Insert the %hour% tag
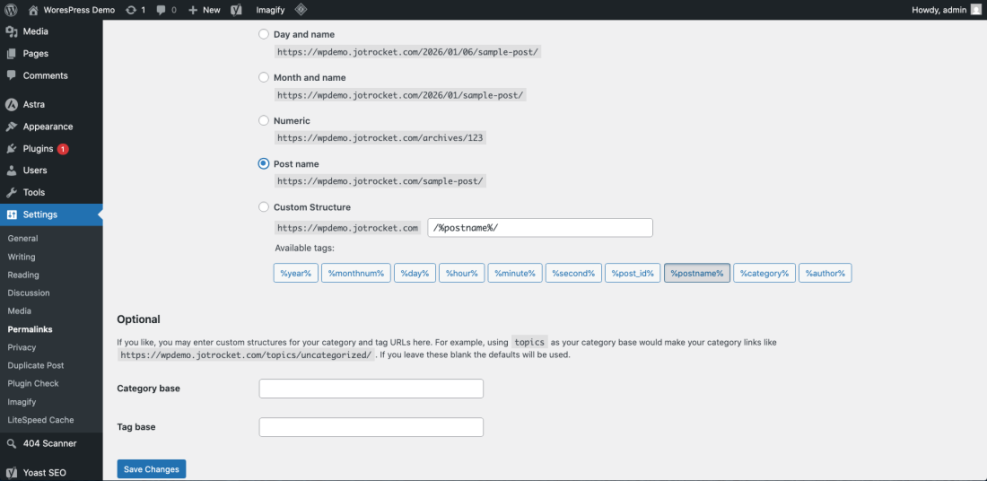The image size is (987, 481). (x=462, y=273)
